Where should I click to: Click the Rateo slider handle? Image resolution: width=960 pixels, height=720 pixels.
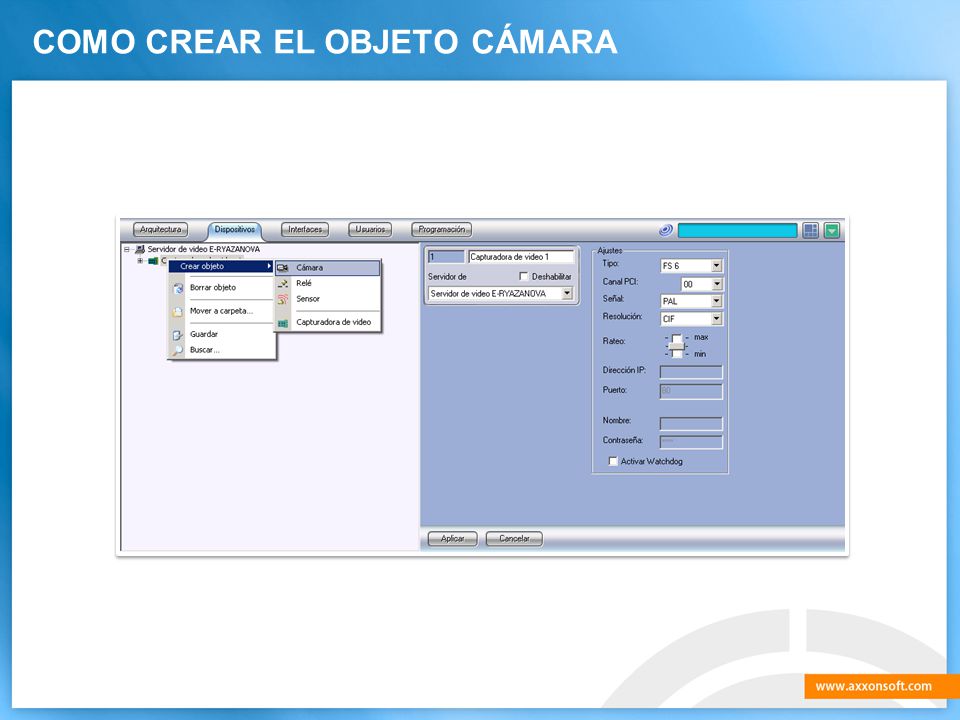point(677,346)
